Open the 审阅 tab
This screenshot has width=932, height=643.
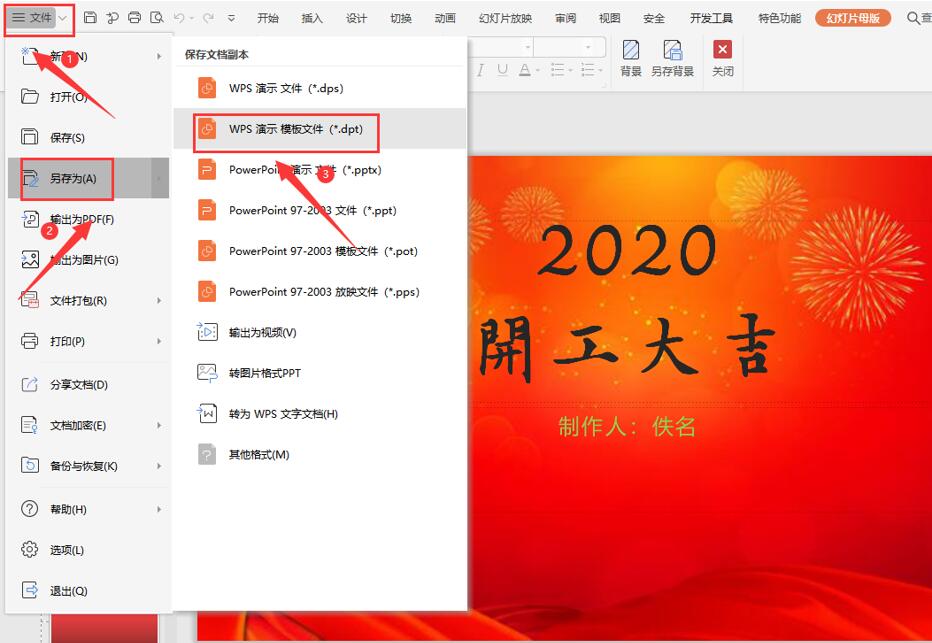566,18
